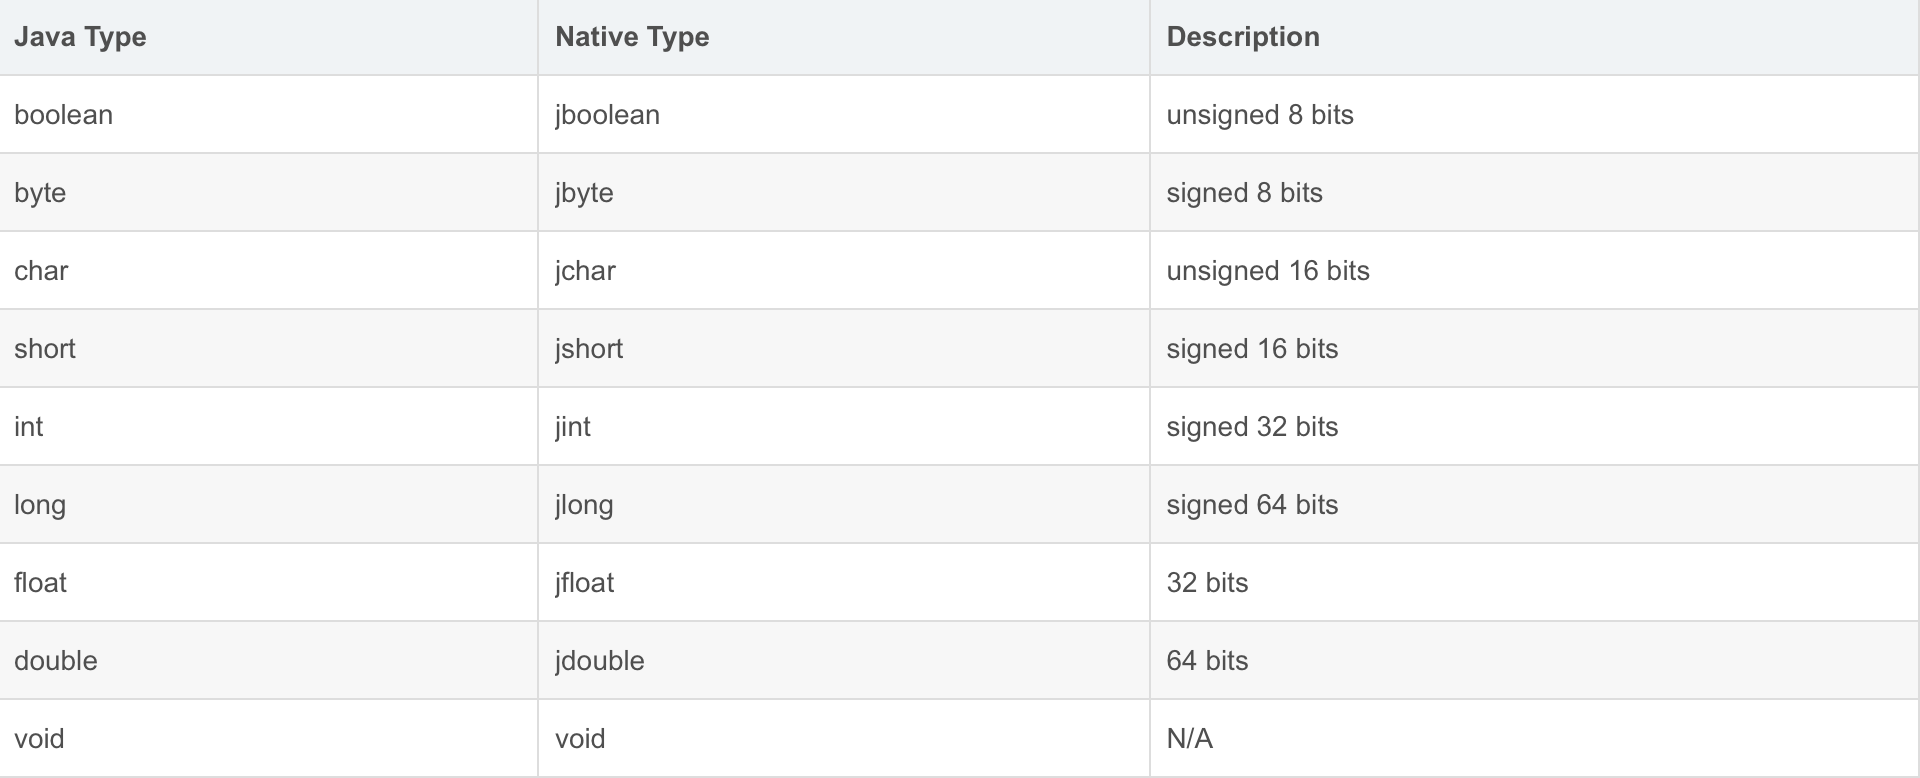This screenshot has width=1920, height=778.
Task: Click the 'signed 8 bits' description cell
Action: (x=1244, y=193)
